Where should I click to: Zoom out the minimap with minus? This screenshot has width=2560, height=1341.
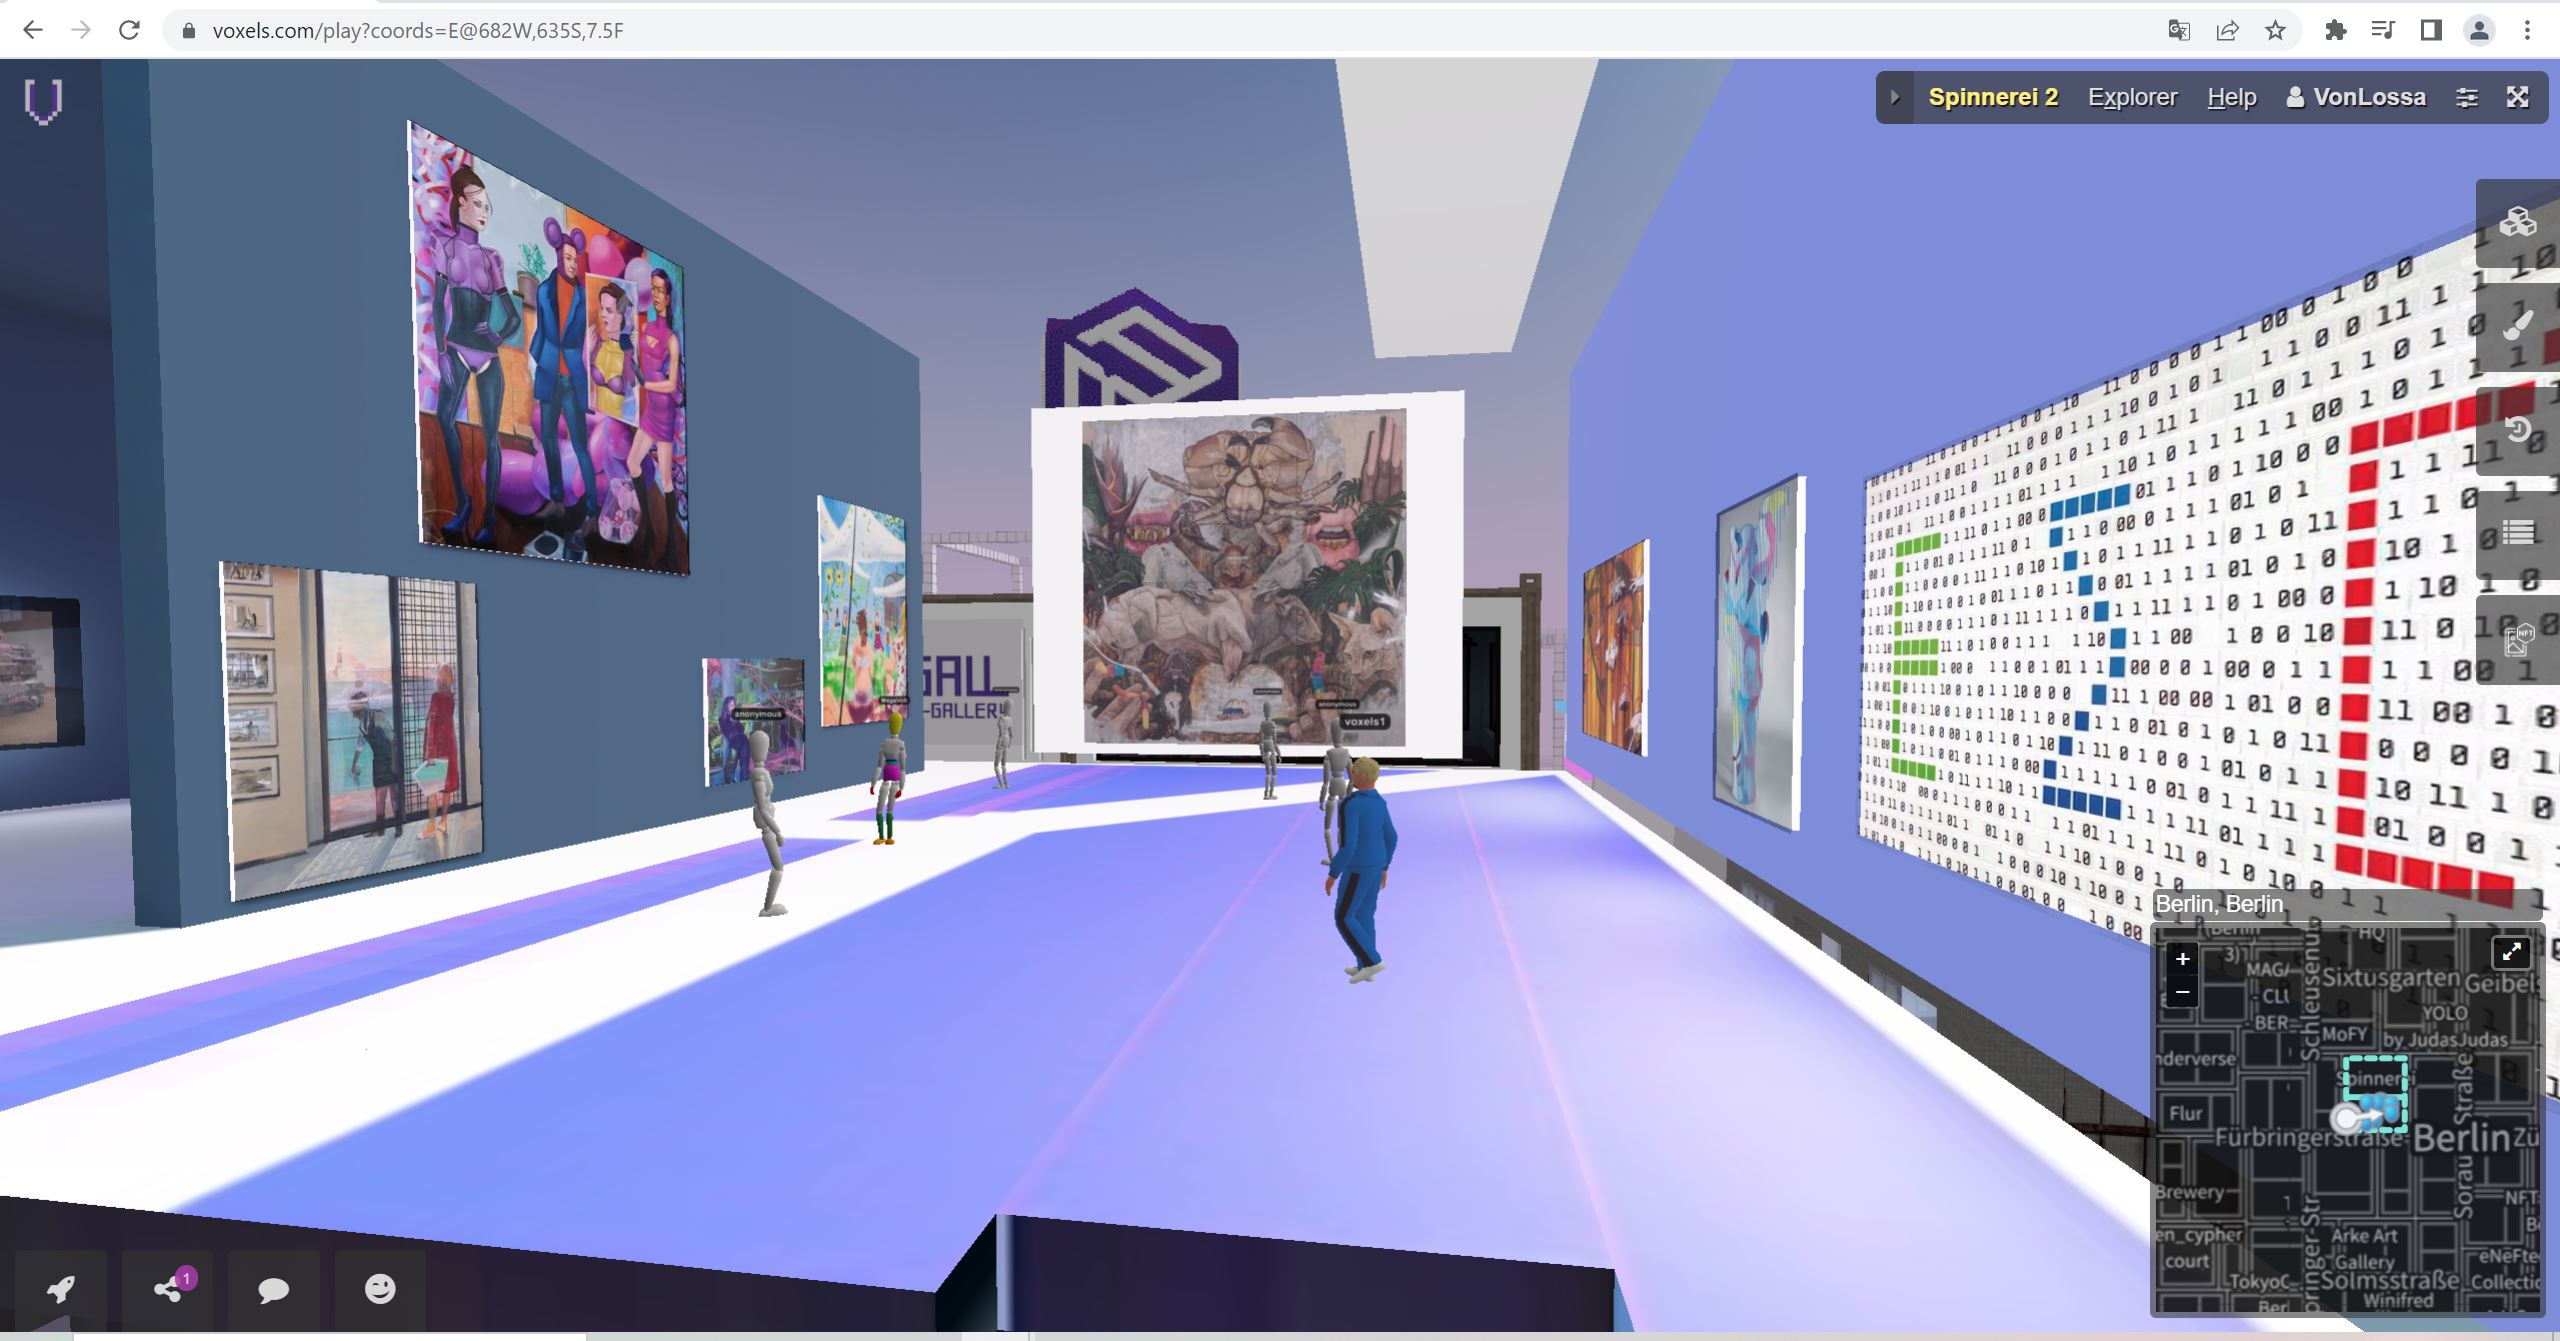click(x=2182, y=992)
